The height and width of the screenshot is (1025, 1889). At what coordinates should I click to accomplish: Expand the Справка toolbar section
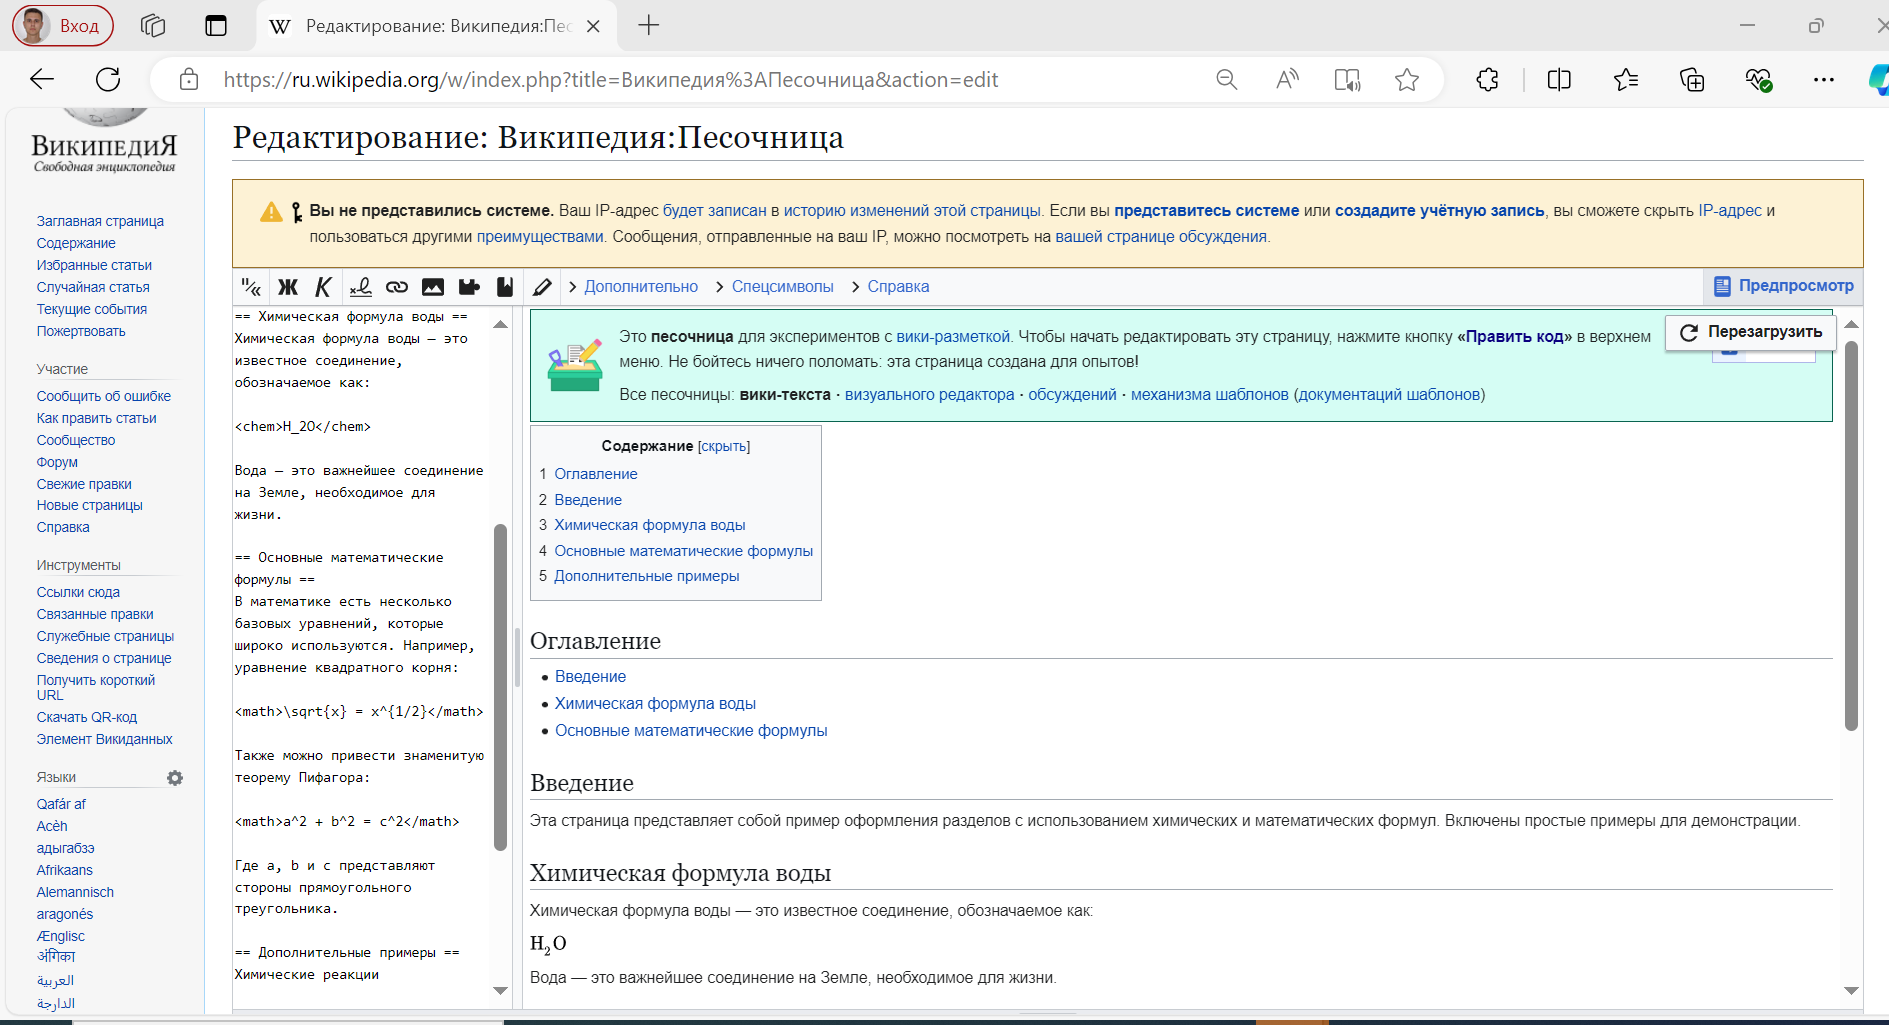[x=898, y=287]
